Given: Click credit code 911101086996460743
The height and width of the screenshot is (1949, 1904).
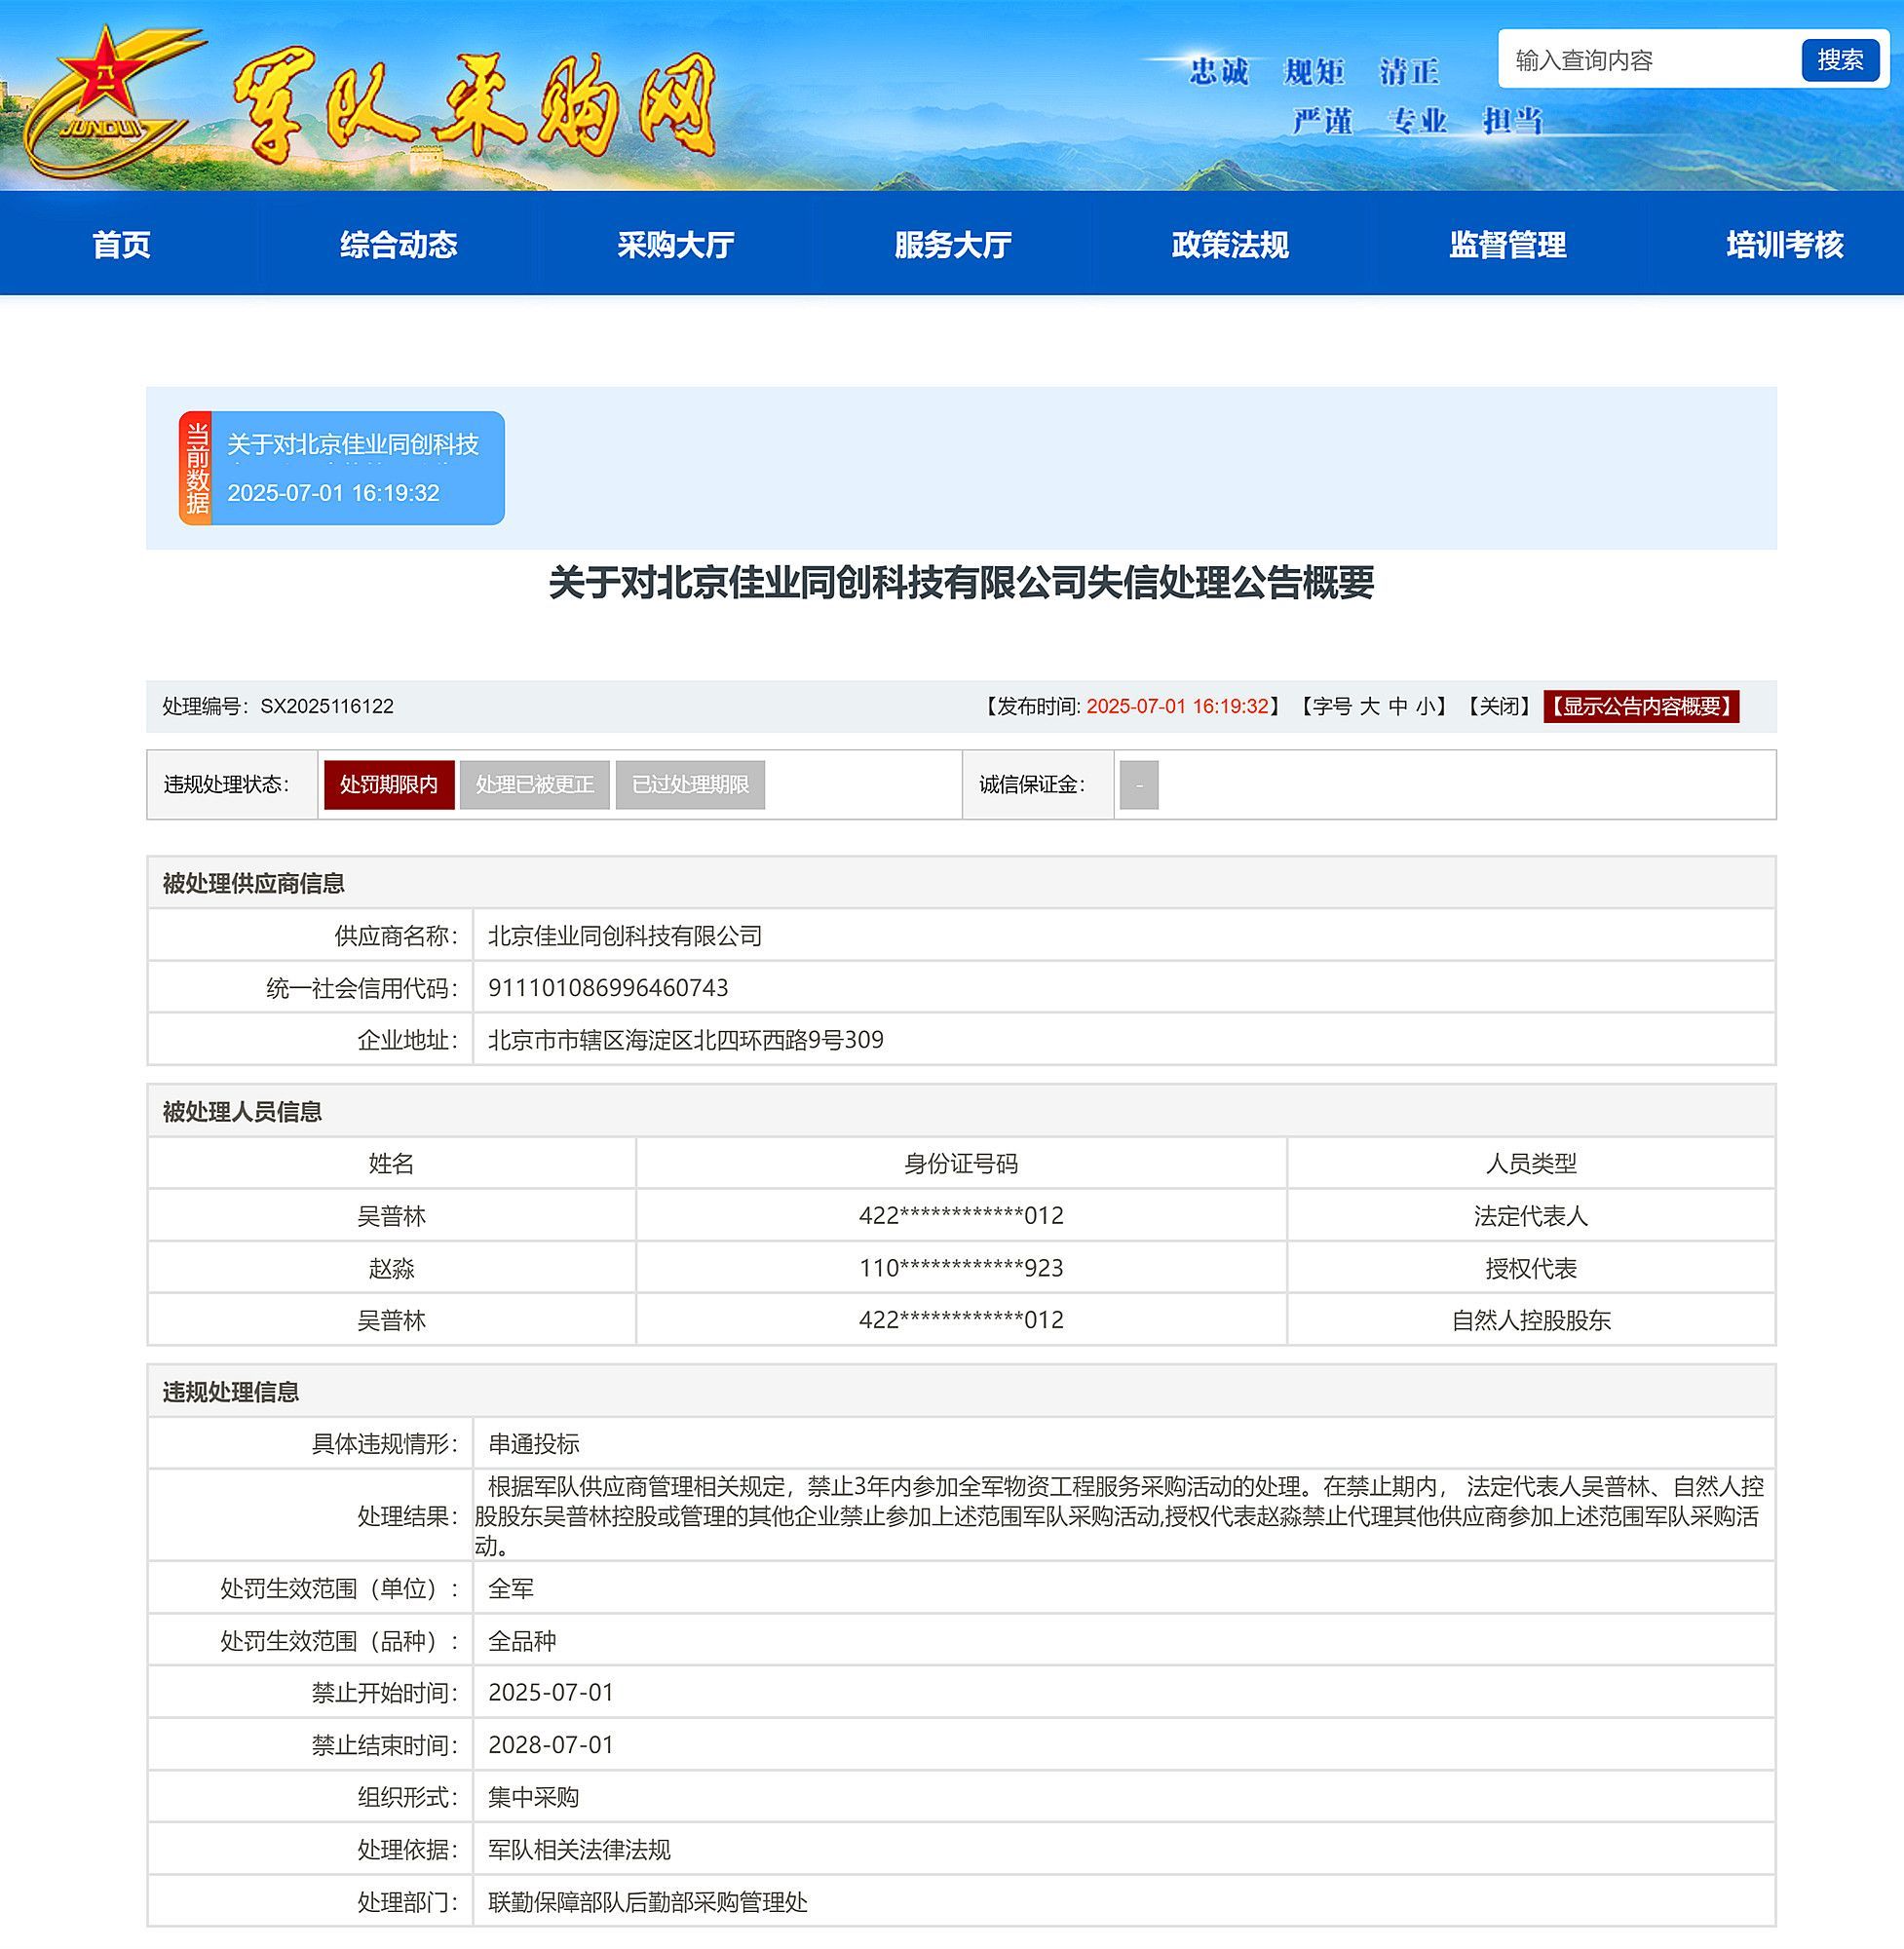Looking at the screenshot, I should [608, 988].
